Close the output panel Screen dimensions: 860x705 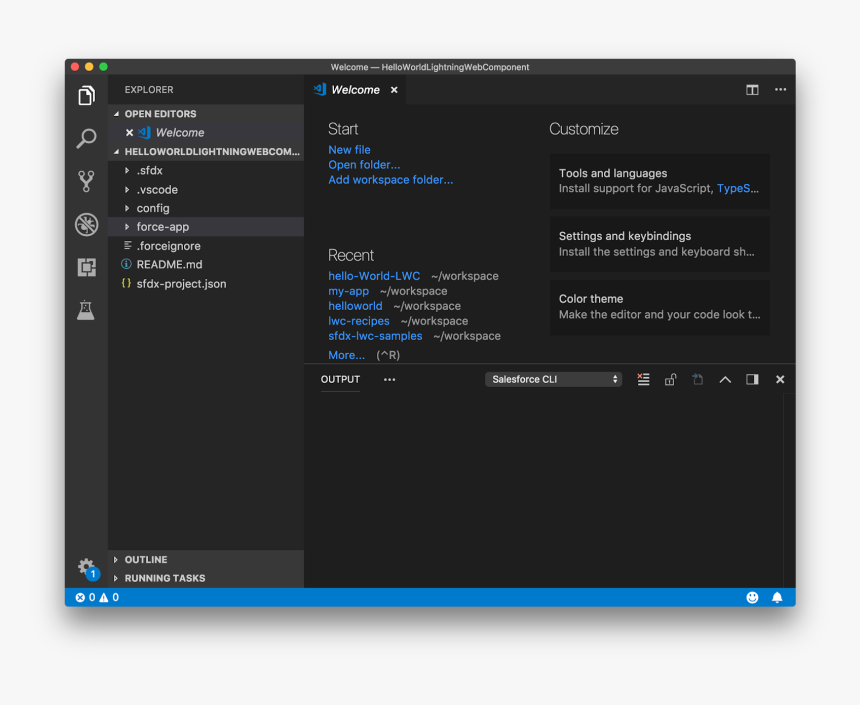click(x=780, y=380)
